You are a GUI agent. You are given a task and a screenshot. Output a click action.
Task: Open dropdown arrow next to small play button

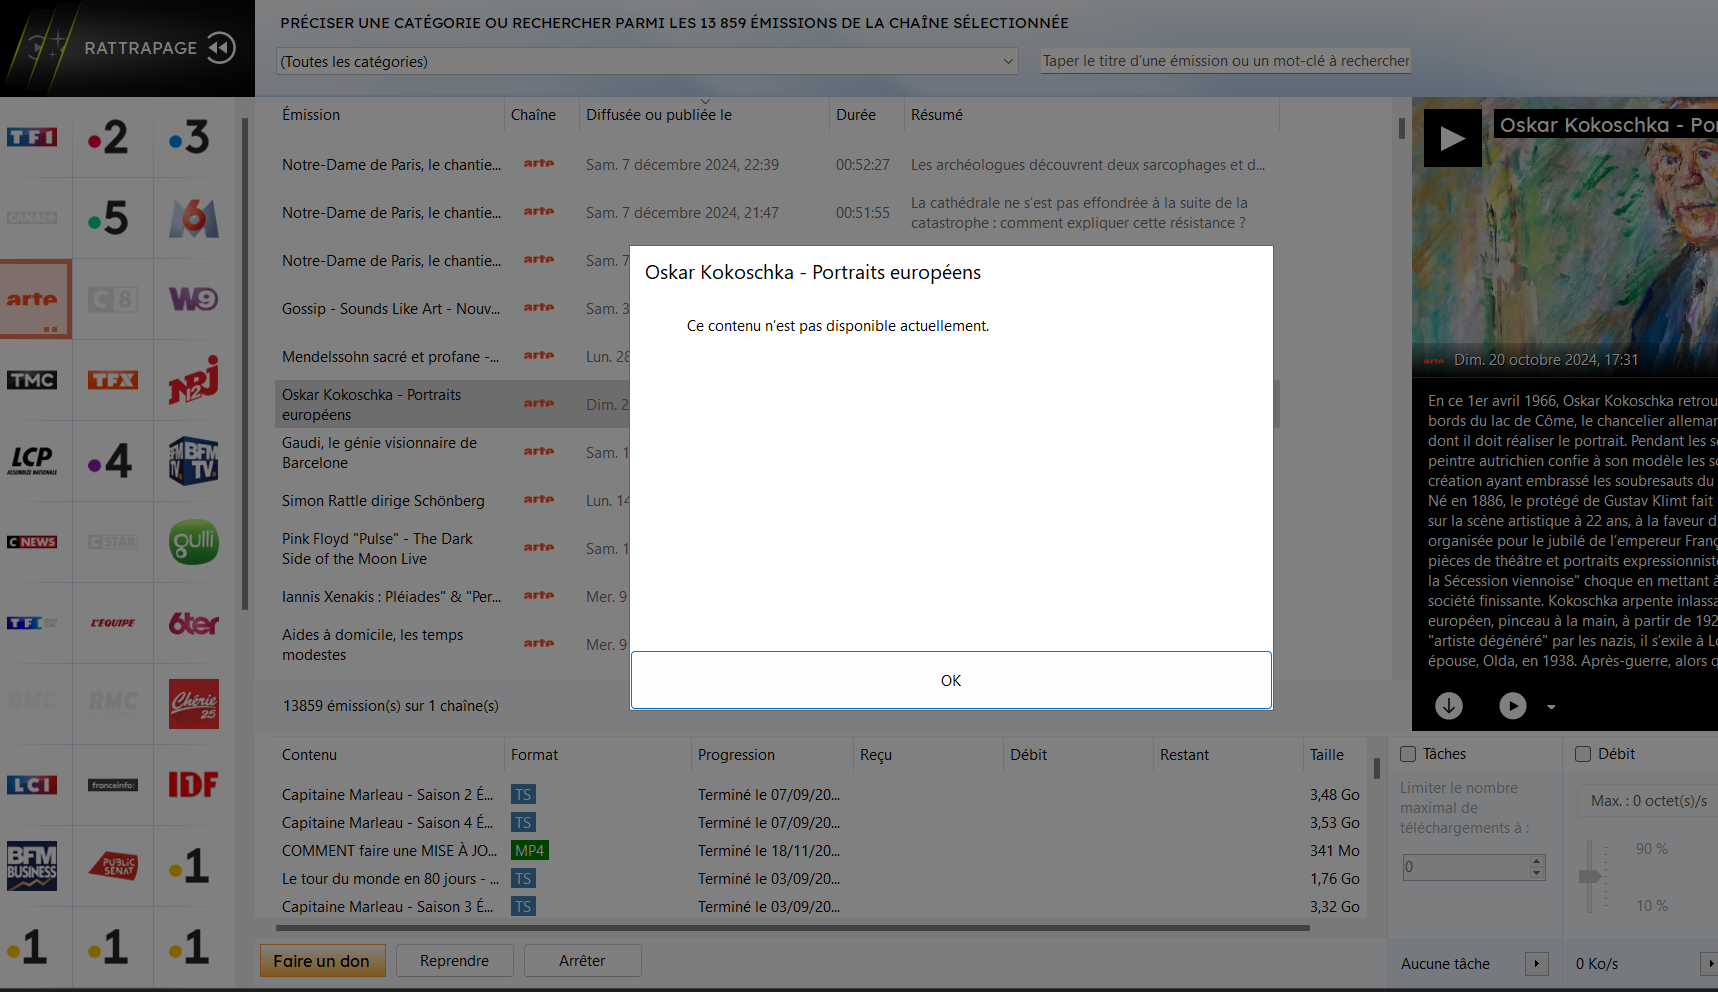(x=1551, y=707)
